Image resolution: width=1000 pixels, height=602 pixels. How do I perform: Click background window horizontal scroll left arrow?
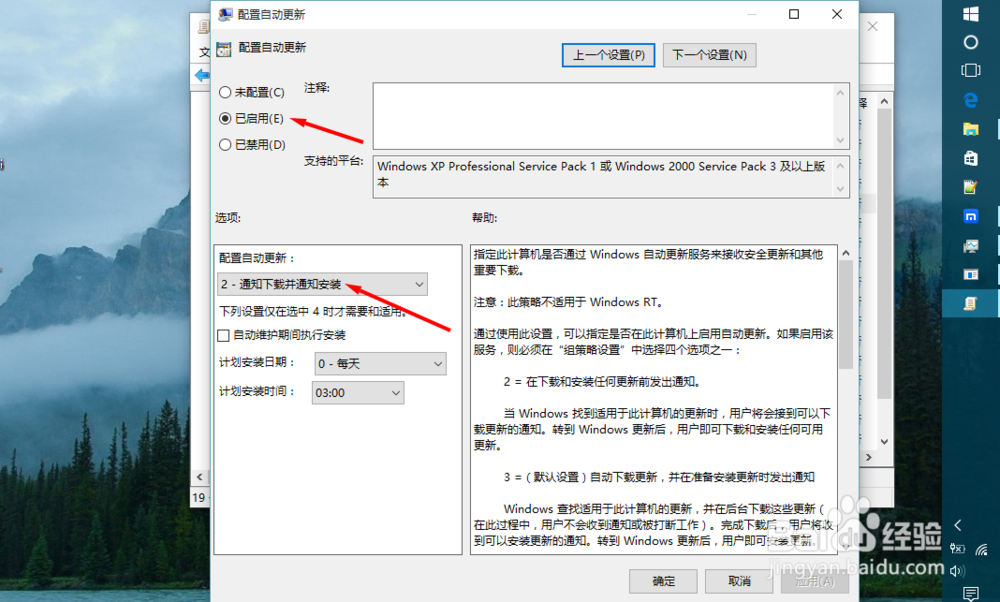coord(200,477)
